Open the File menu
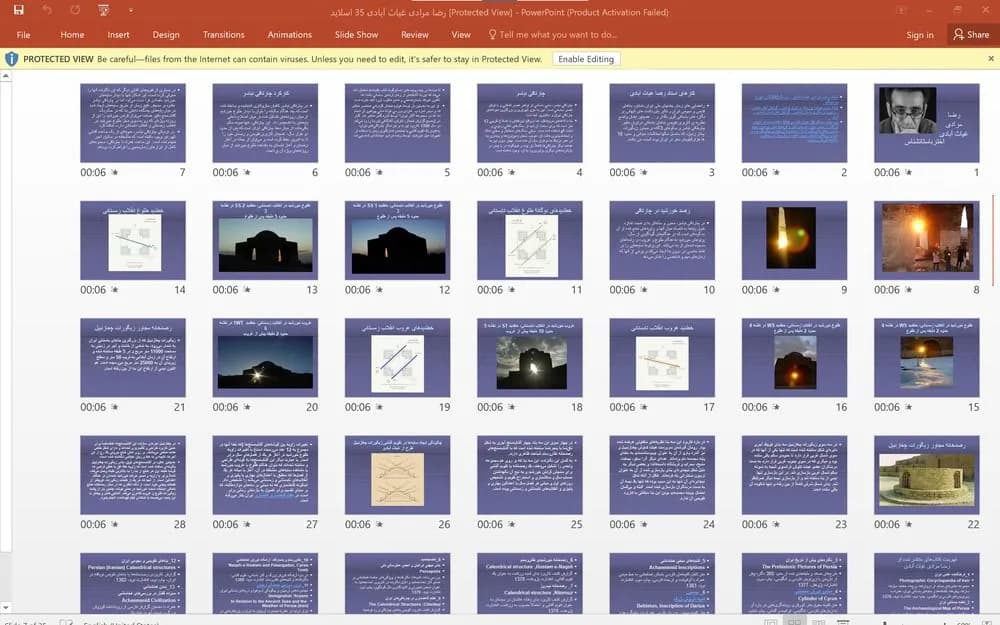This screenshot has height=625, width=1000. tap(24, 34)
